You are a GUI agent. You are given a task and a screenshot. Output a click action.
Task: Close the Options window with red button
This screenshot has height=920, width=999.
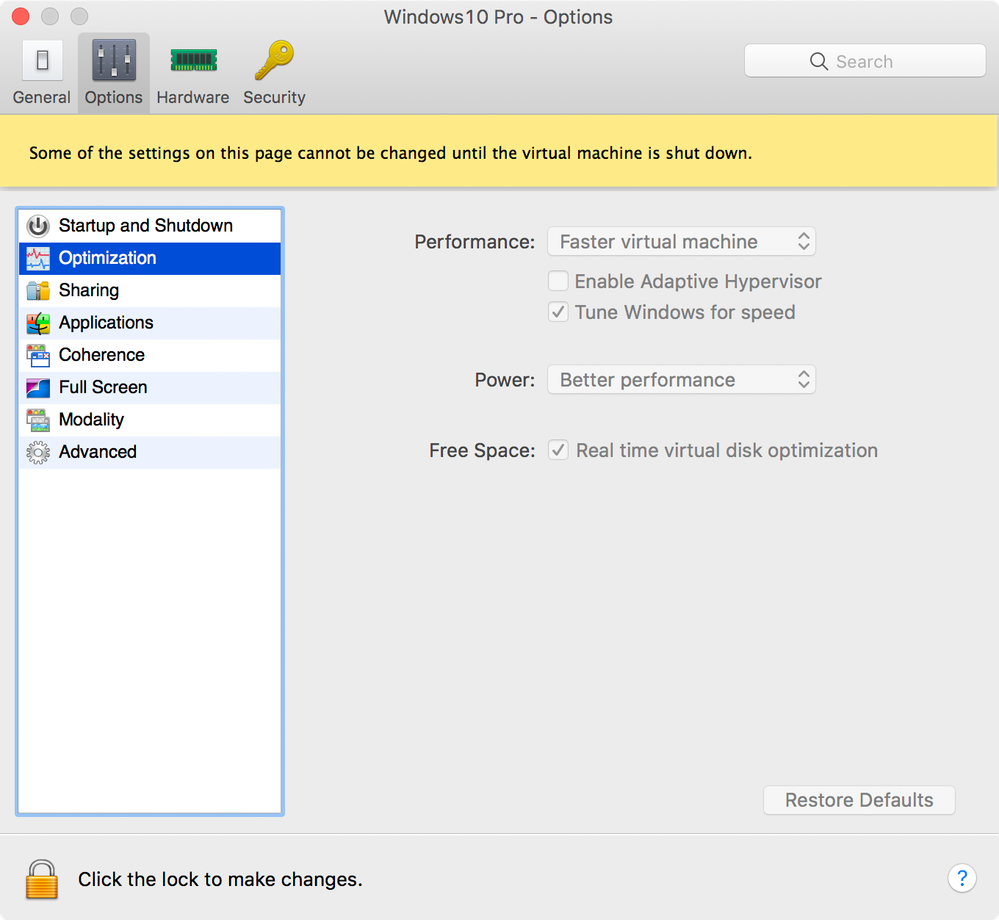(x=20, y=17)
